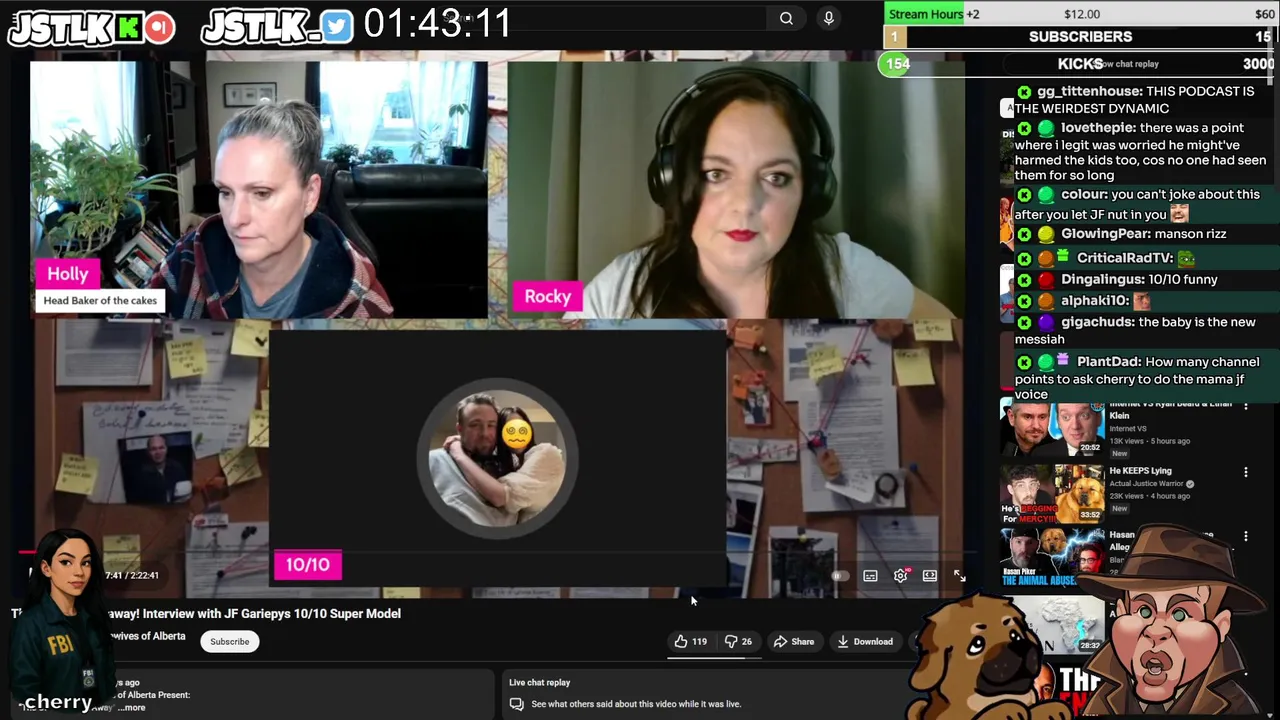Click the He KEEPS Lying title
Screen dimensions: 1280x720
point(1140,470)
